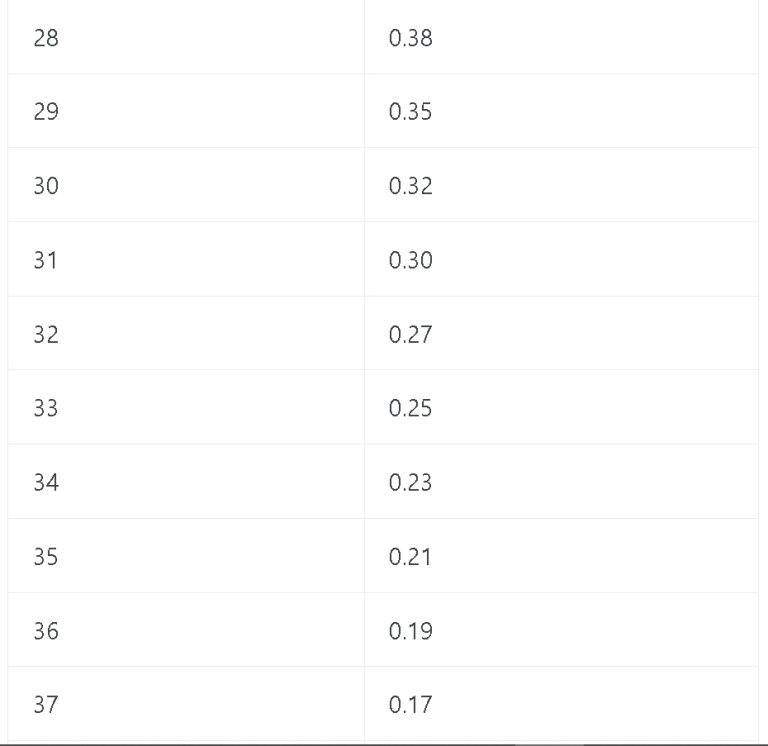Click the cell containing 34
768x746 pixels.
pyautogui.click(x=186, y=481)
